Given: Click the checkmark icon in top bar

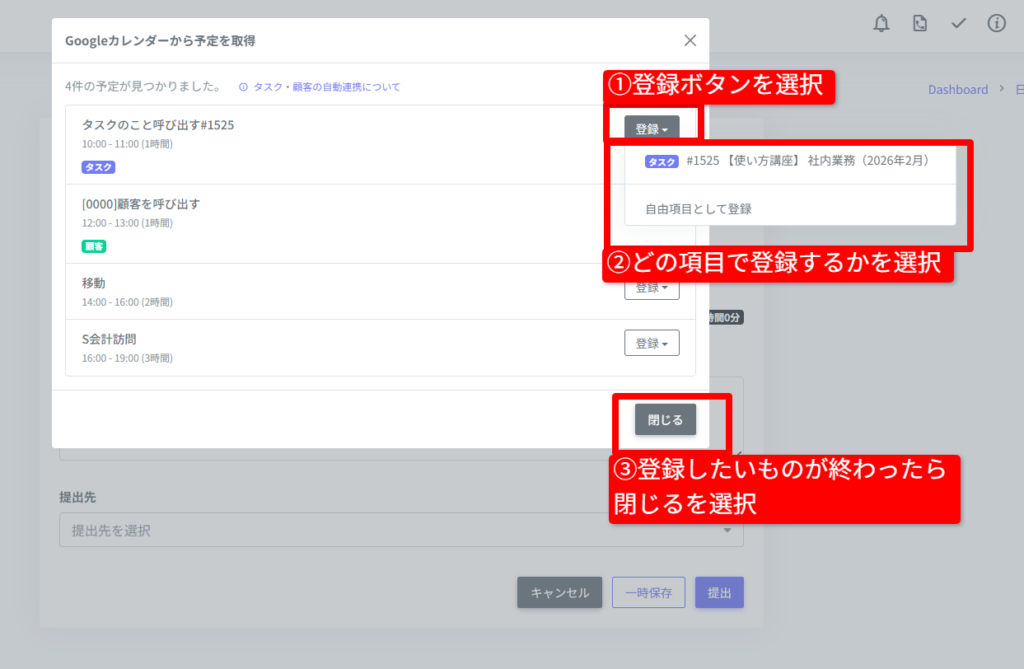Looking at the screenshot, I should (x=958, y=24).
